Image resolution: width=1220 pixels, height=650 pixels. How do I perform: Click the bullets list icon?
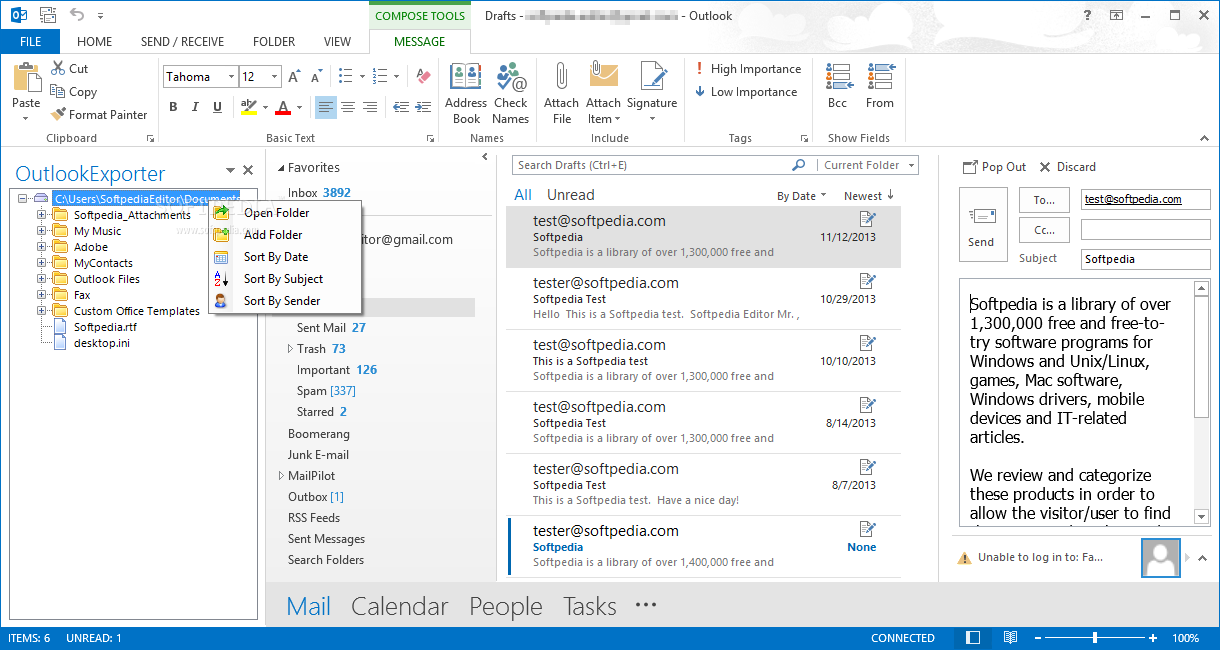(345, 77)
